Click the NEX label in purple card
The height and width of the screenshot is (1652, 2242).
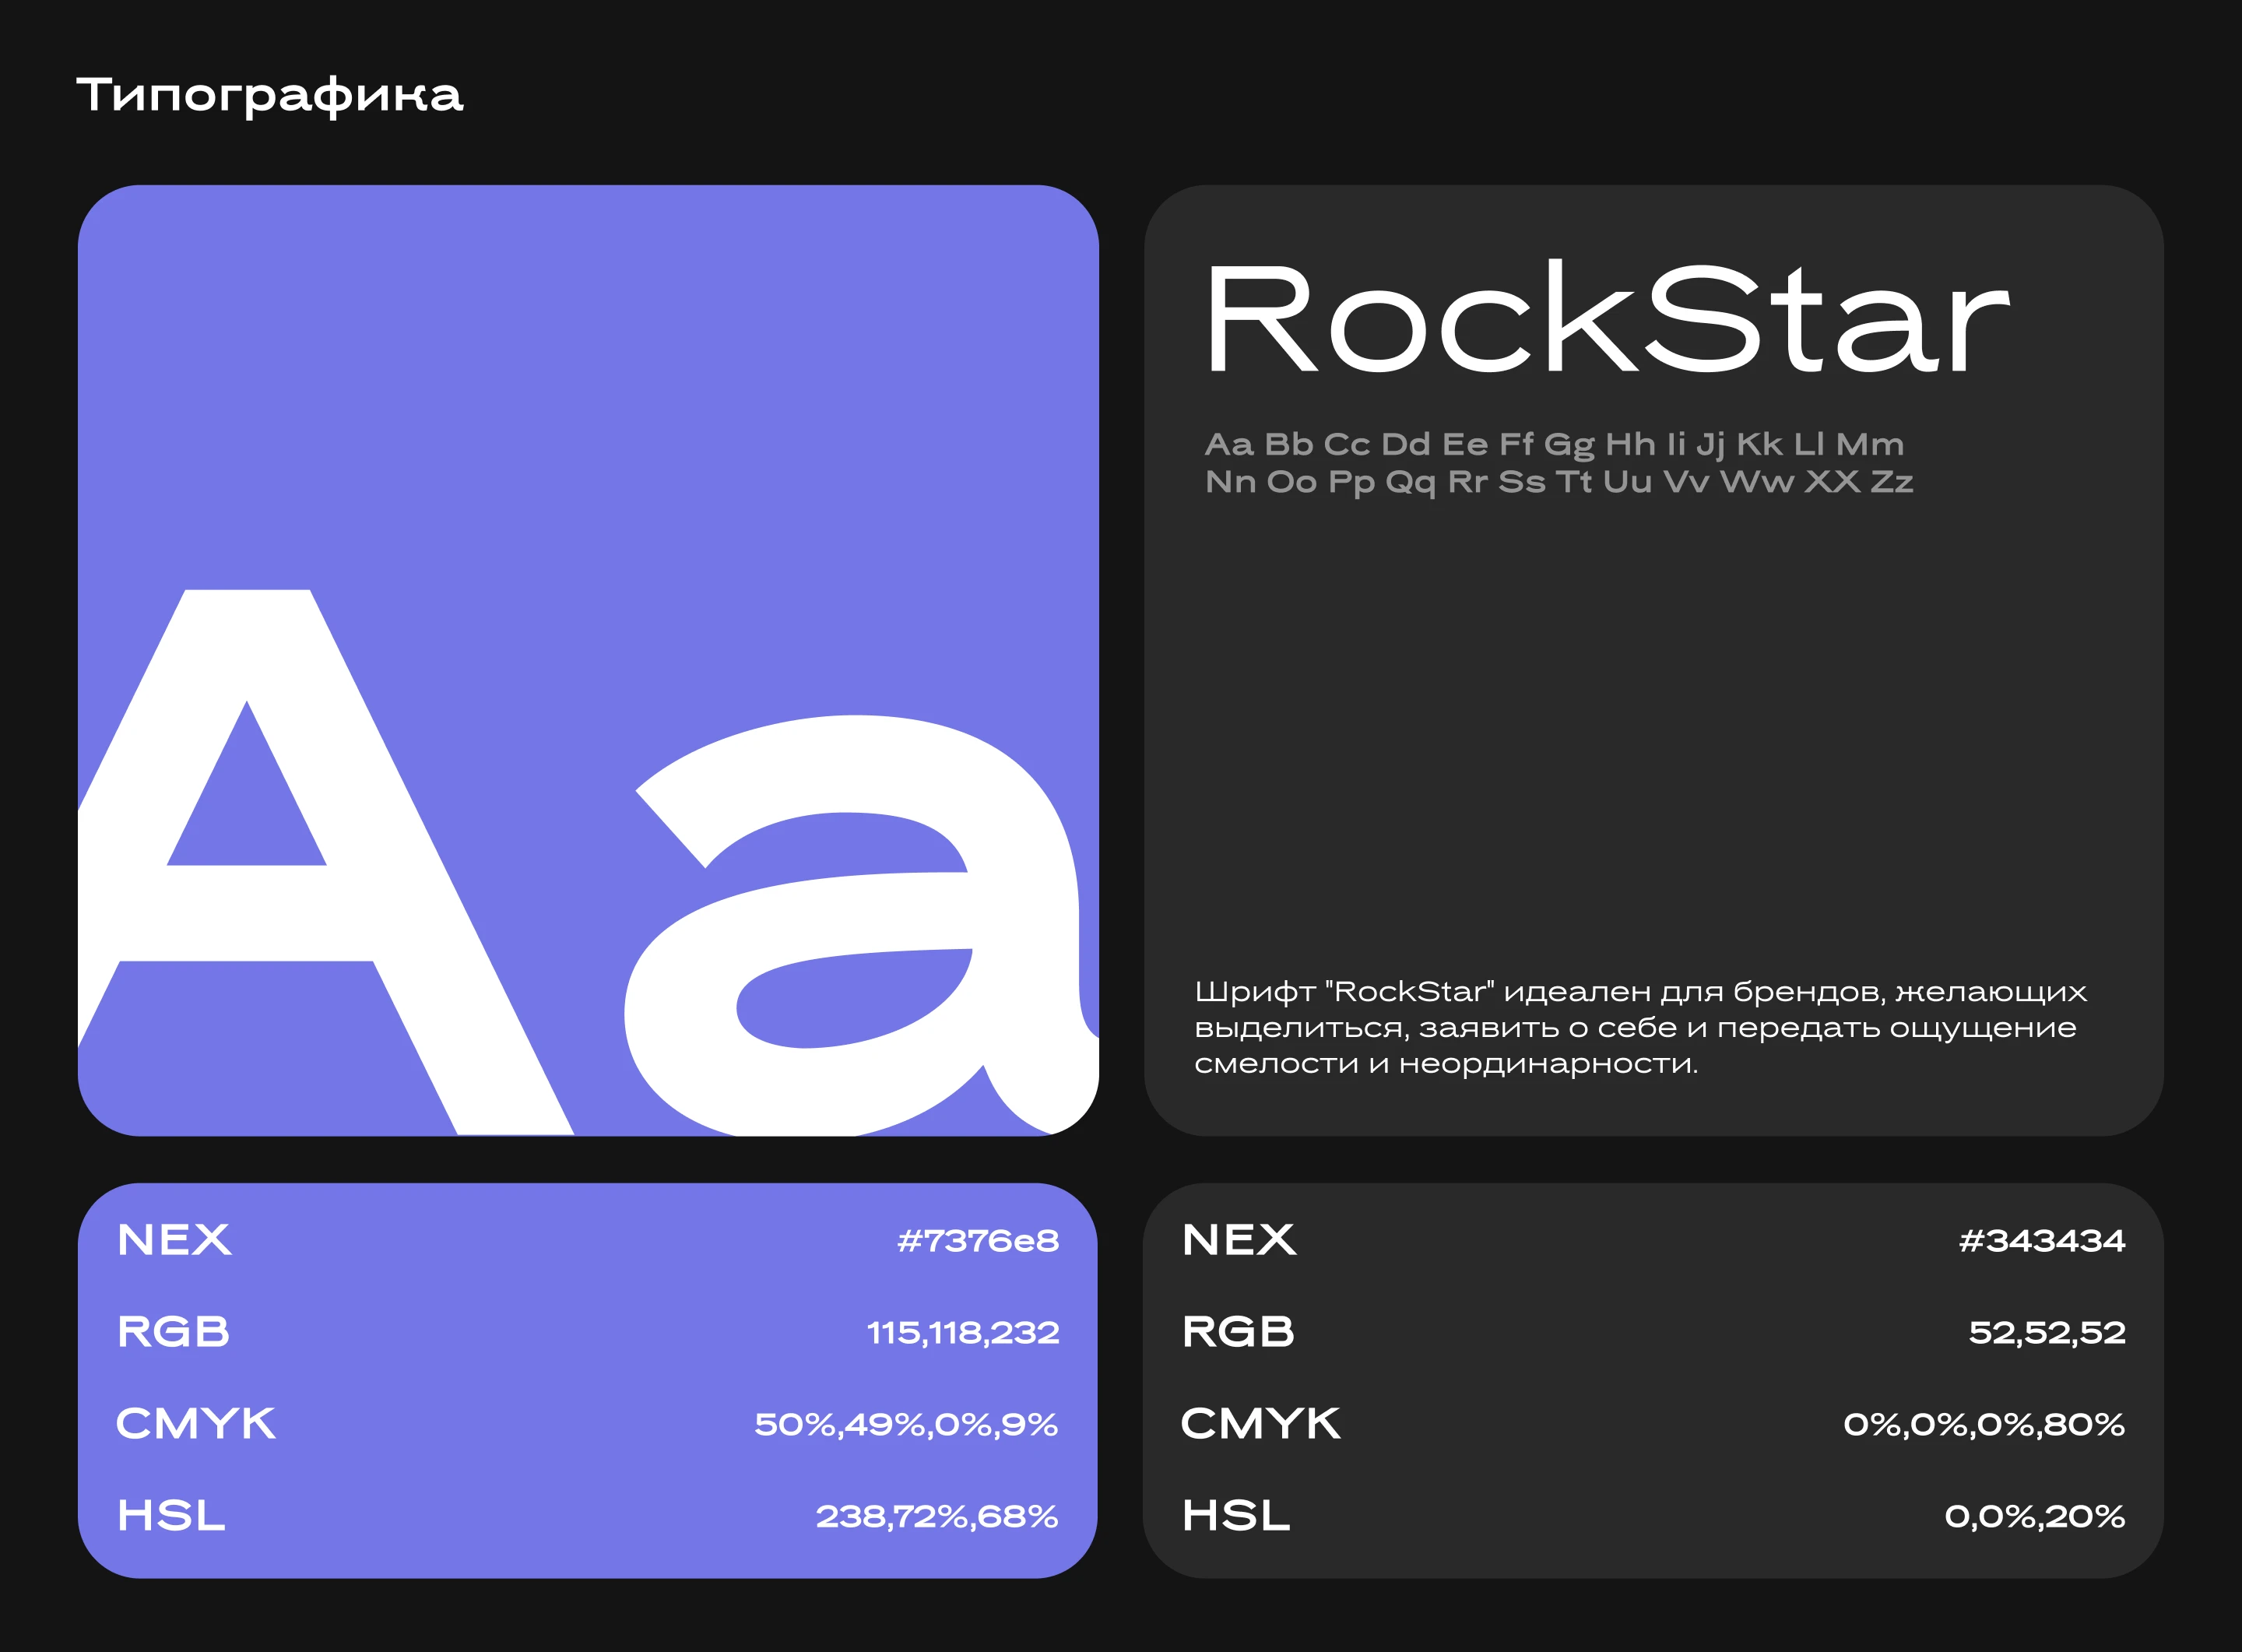click(174, 1240)
